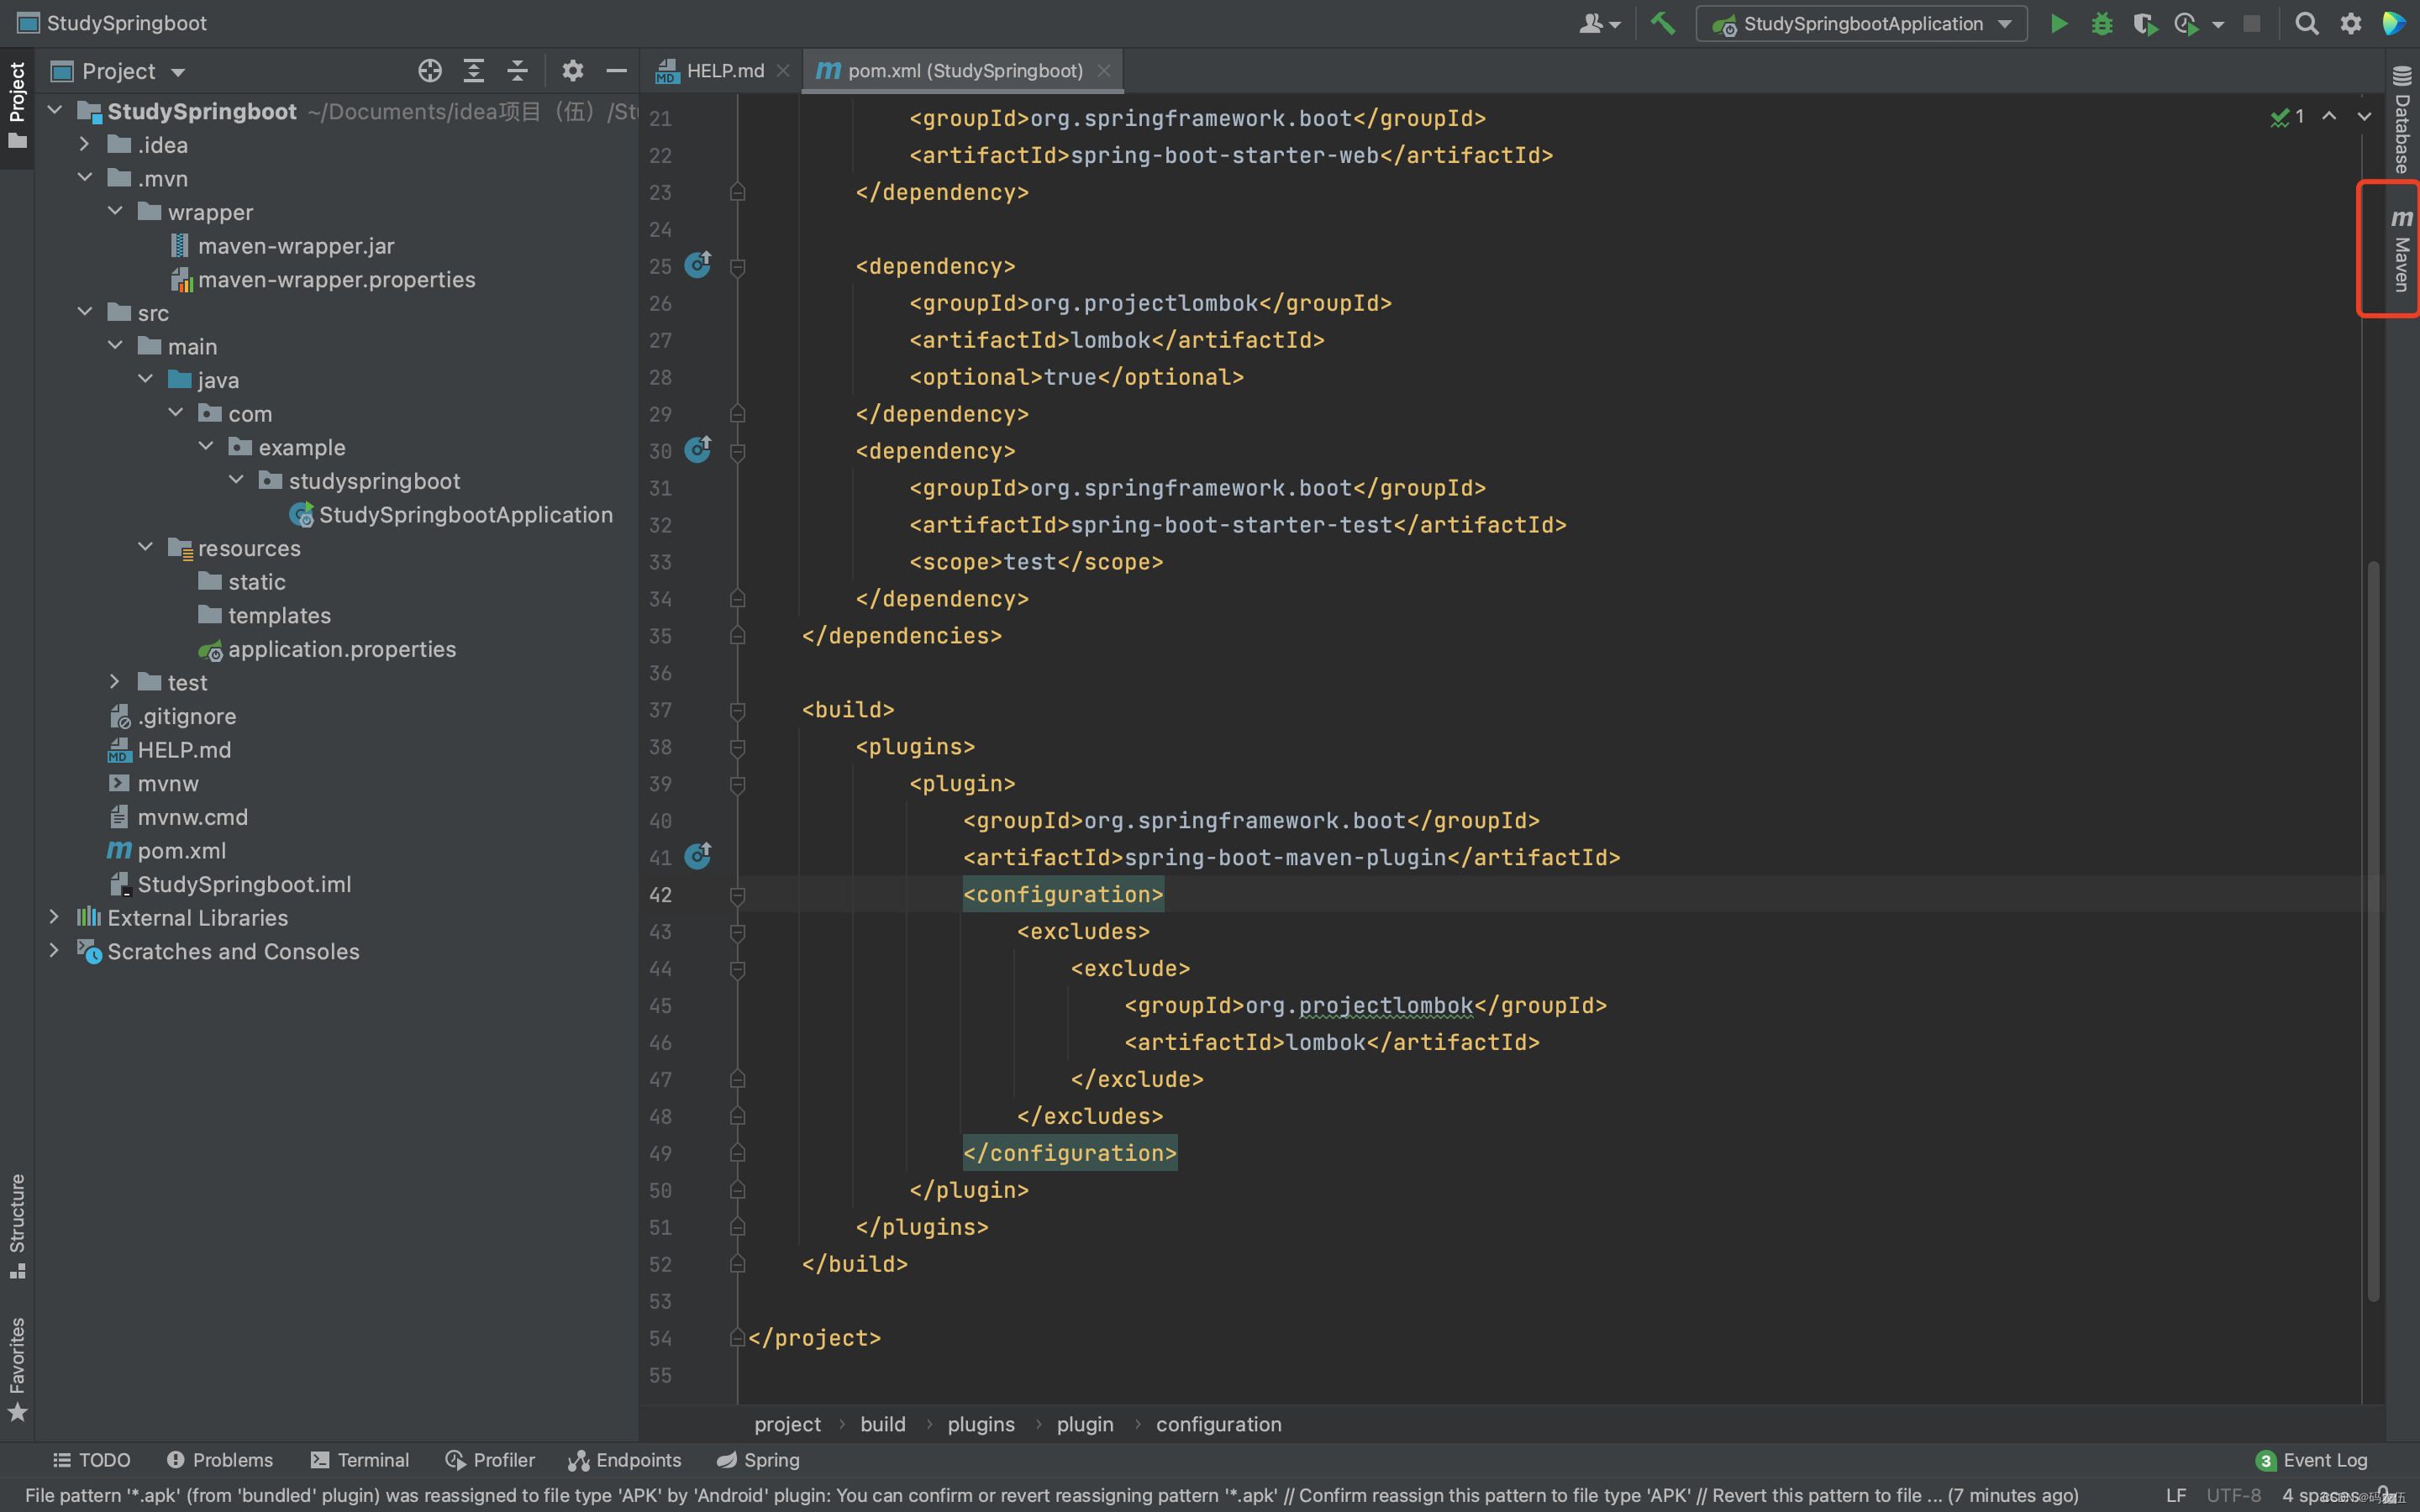Collapse the src folder

point(85,312)
